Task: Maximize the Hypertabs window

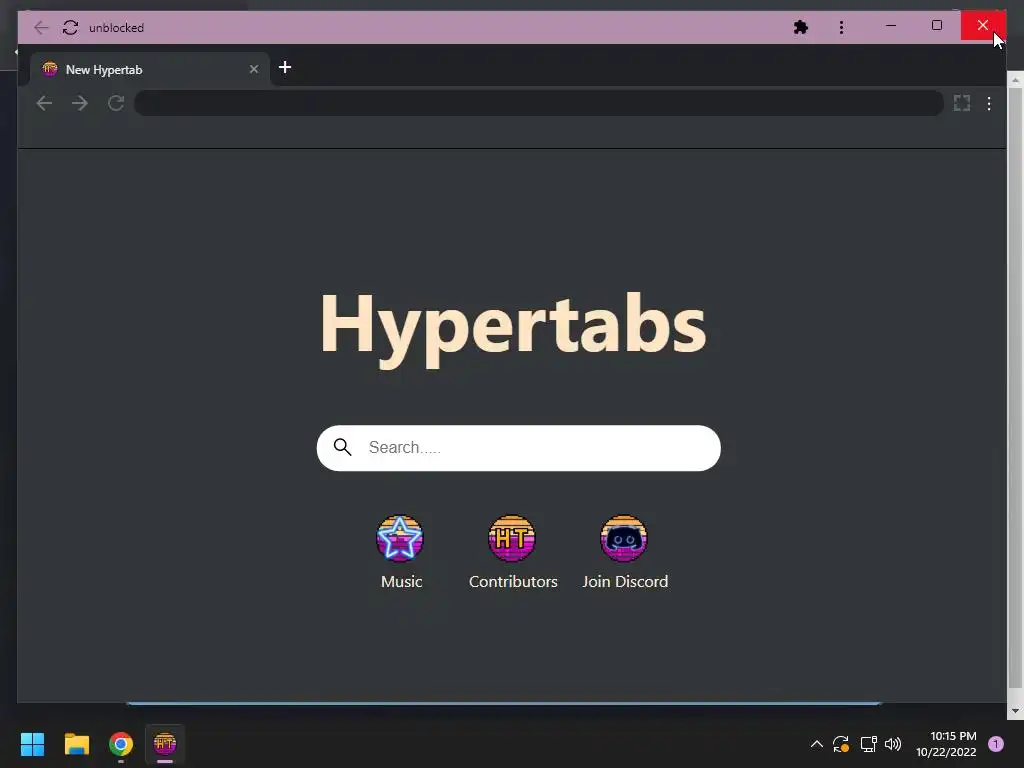Action: coord(936,25)
